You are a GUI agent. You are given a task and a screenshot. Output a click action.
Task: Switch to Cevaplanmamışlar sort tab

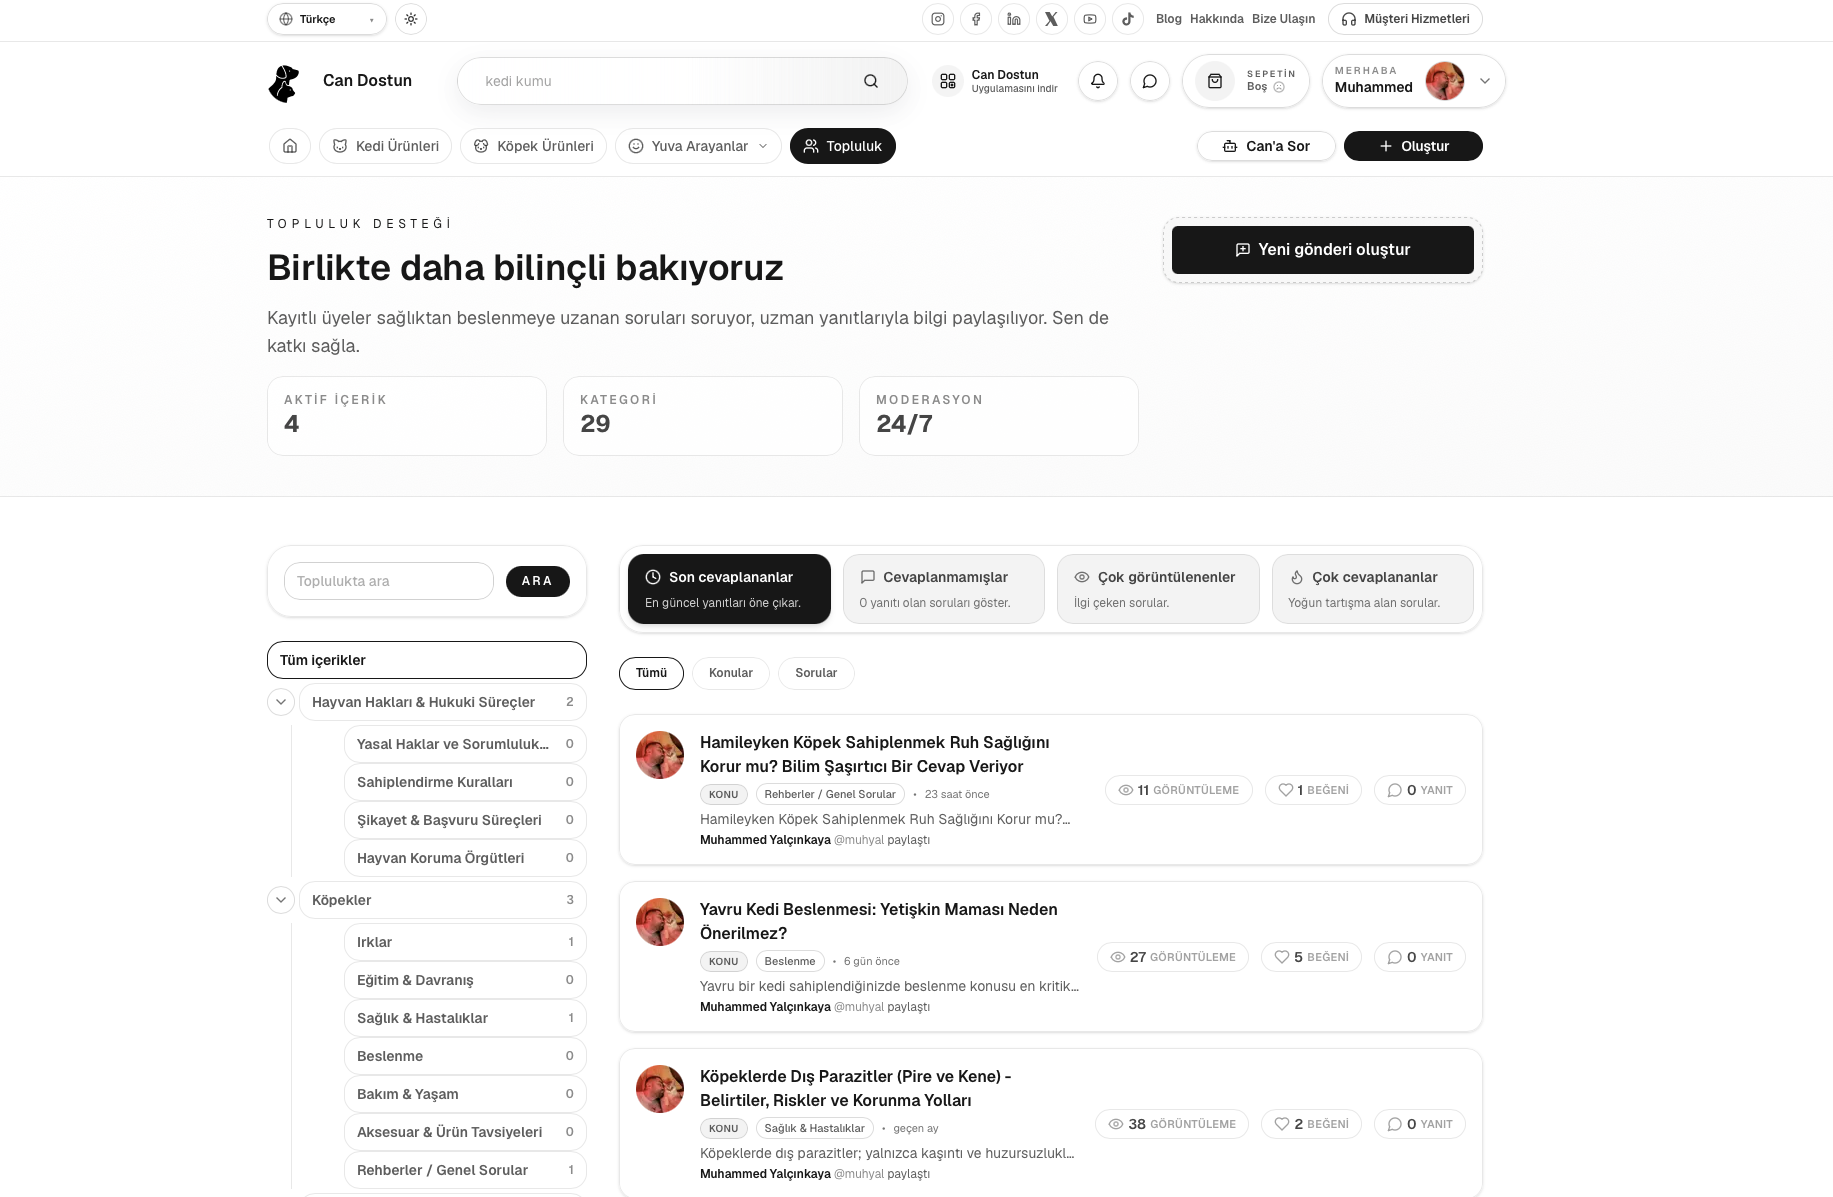(944, 589)
